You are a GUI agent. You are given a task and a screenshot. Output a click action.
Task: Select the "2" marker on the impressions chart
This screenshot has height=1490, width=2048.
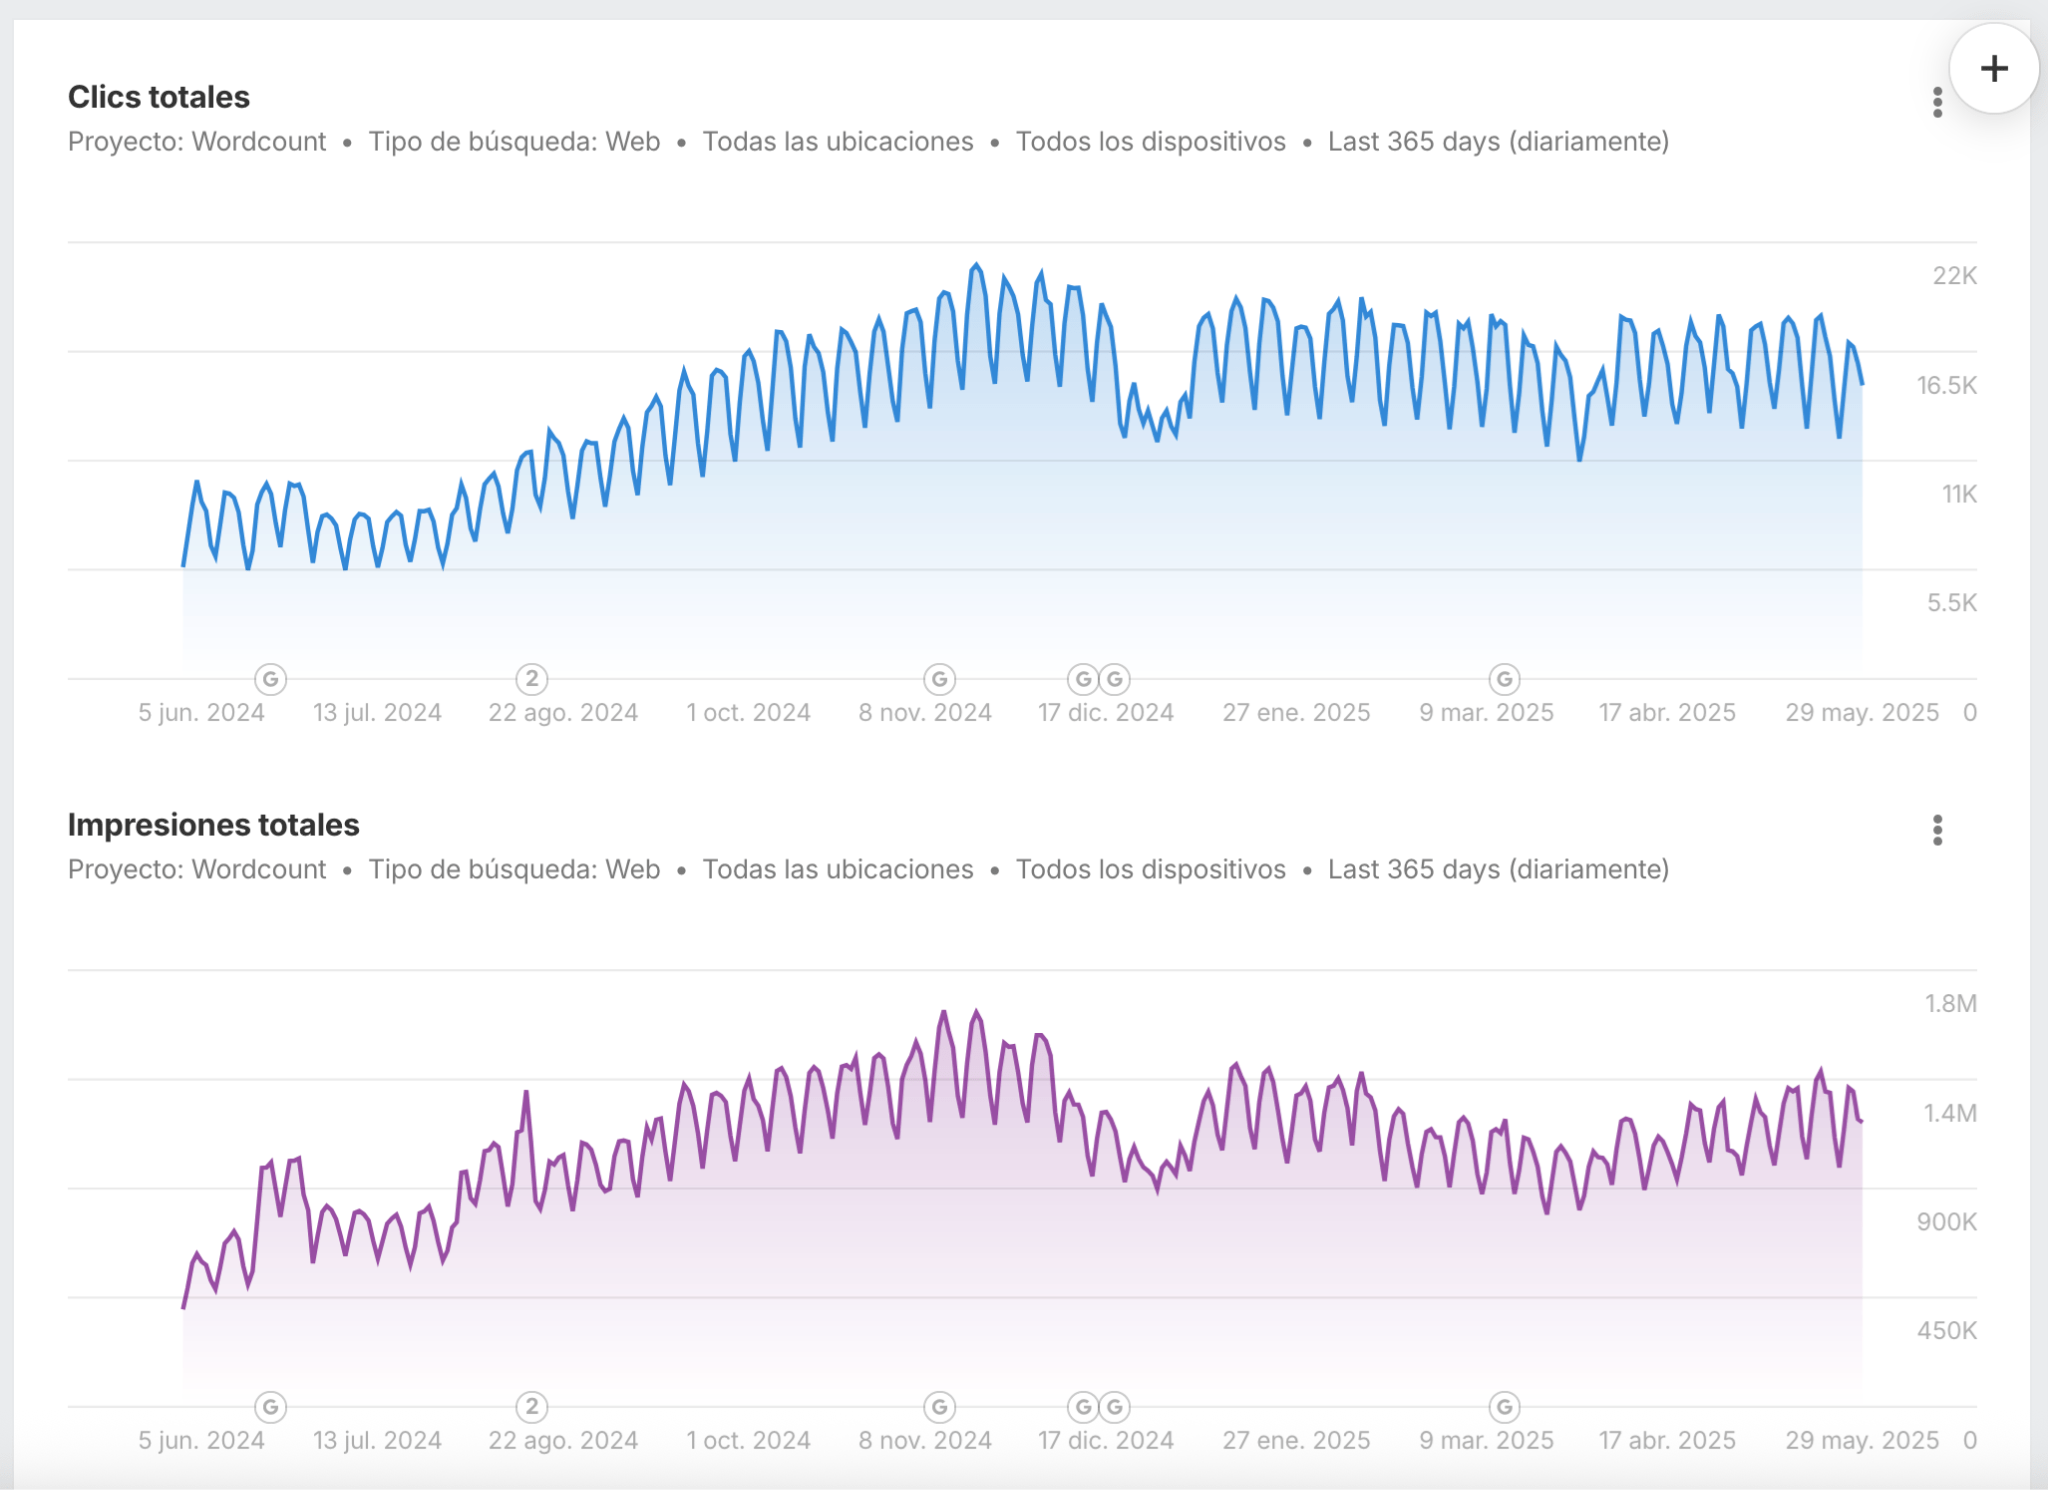click(532, 1405)
